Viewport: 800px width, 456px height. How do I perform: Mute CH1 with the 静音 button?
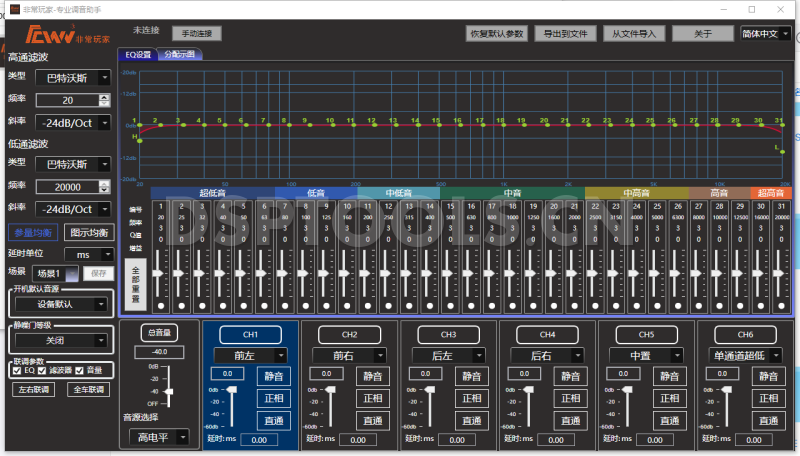point(275,376)
